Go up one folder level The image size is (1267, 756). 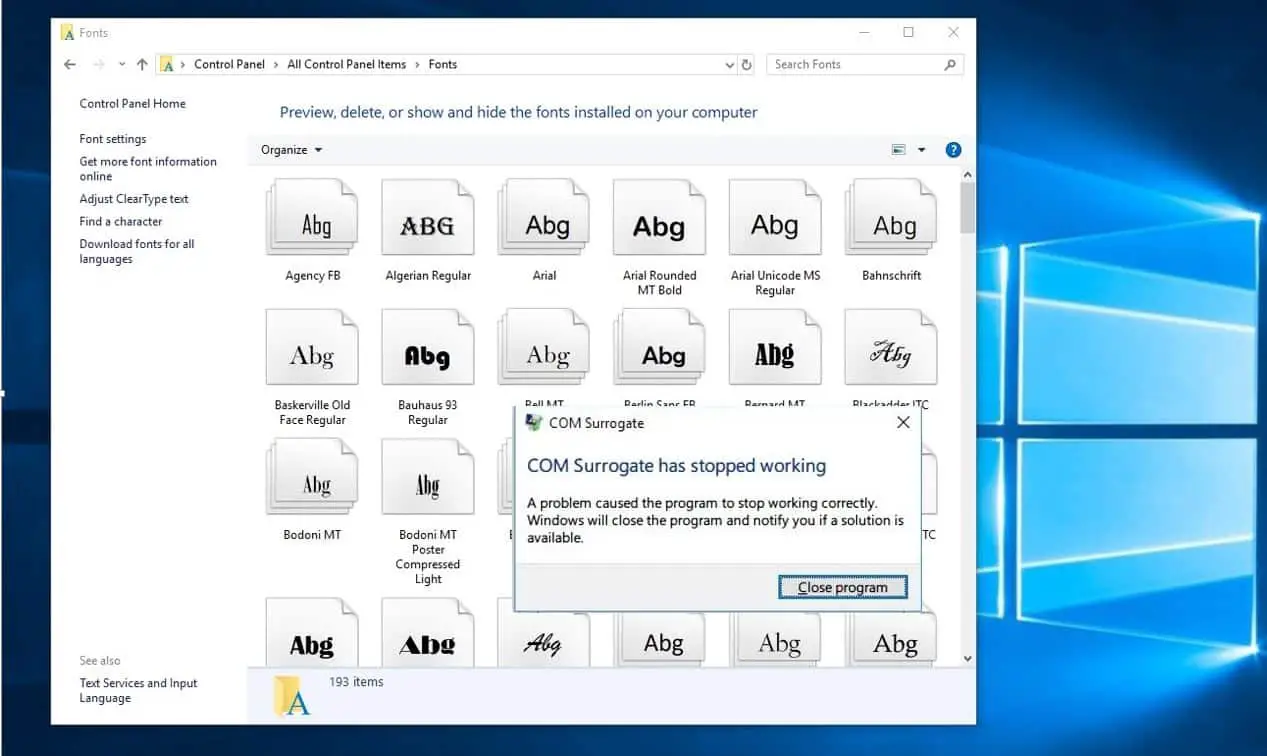point(142,64)
